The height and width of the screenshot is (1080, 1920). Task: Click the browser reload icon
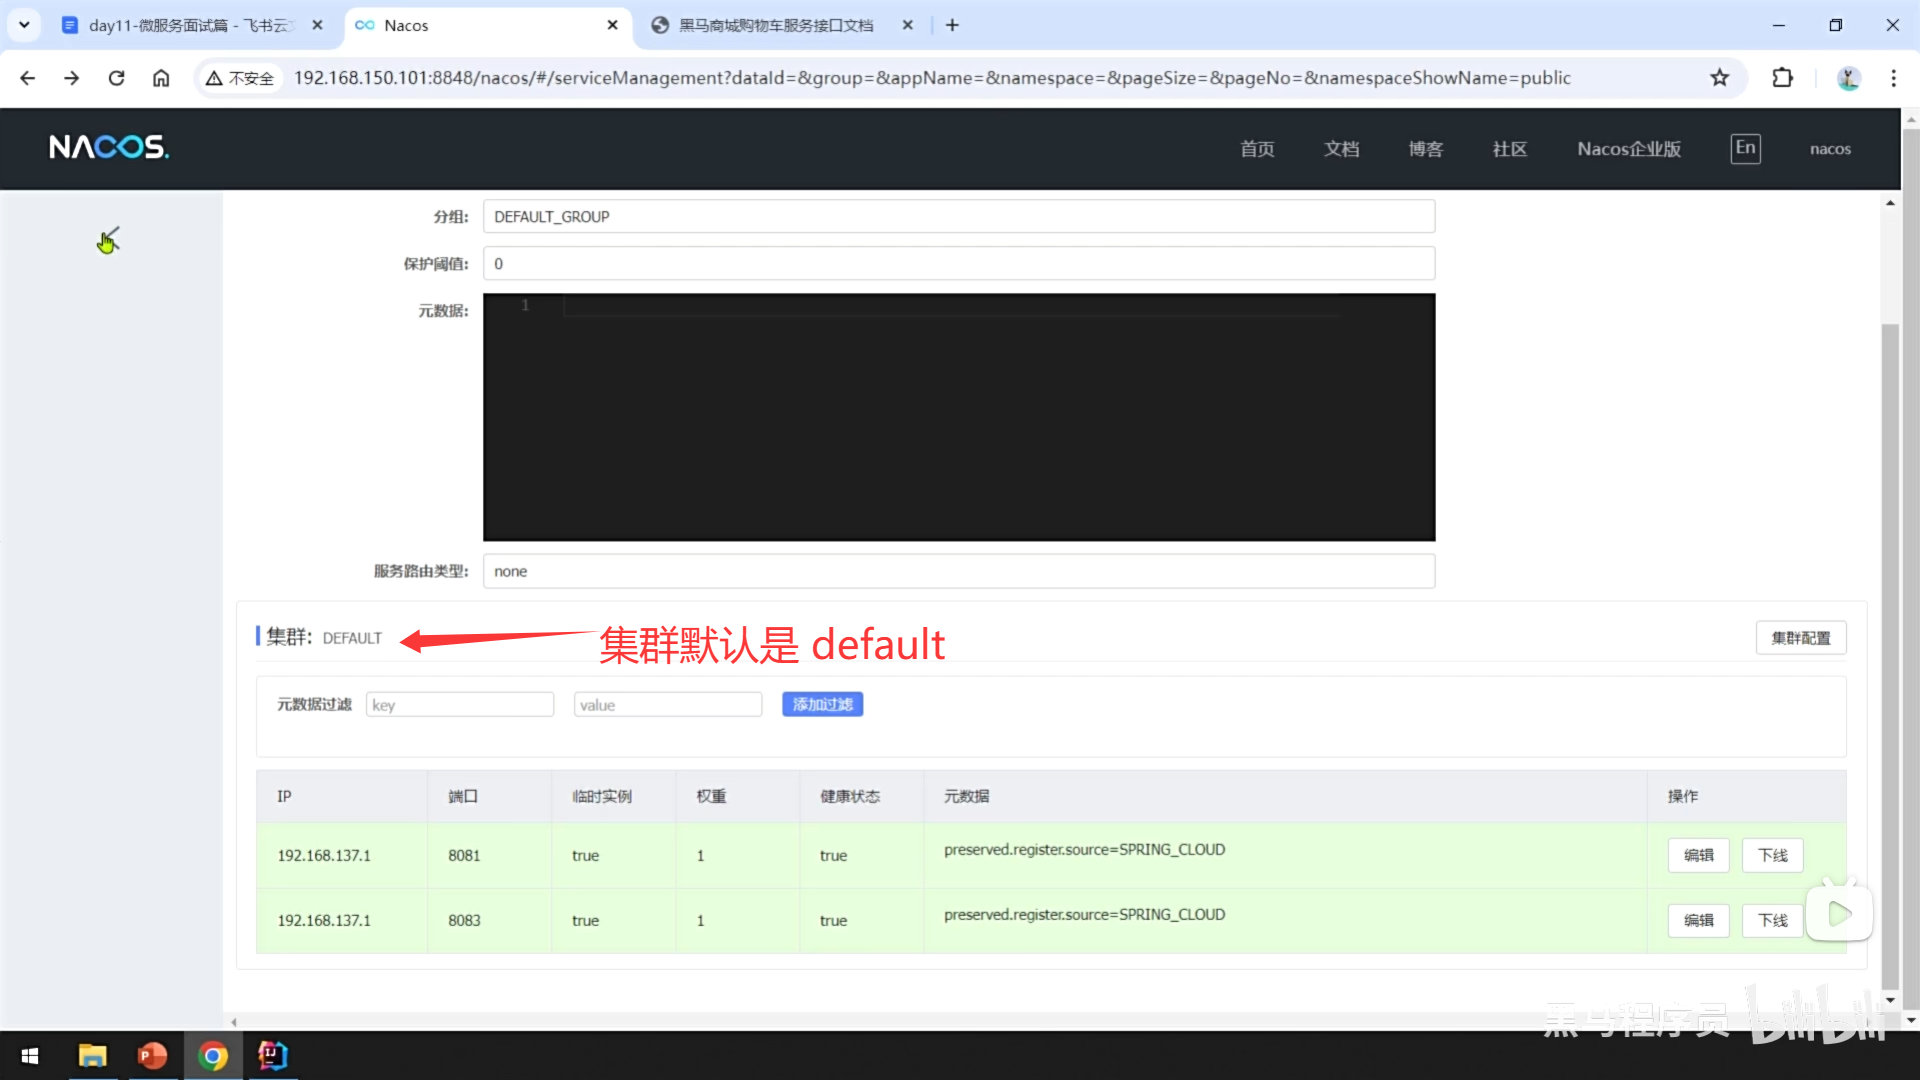(116, 78)
